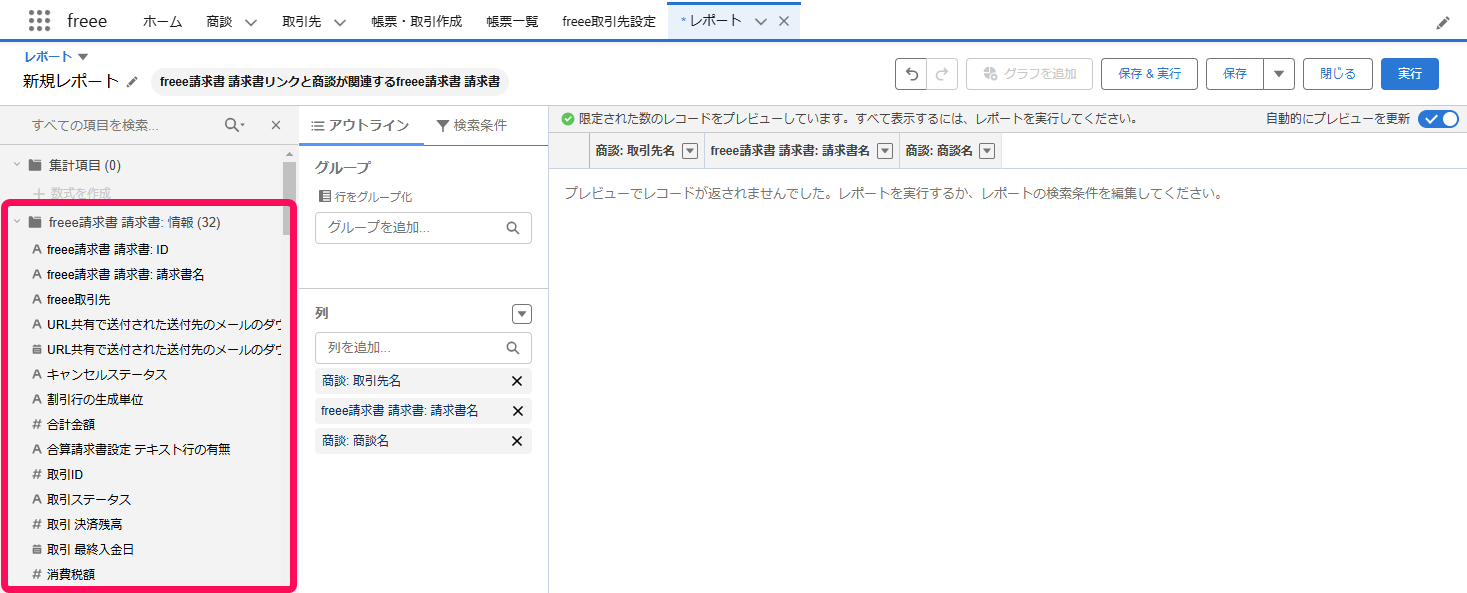Click 保存 & 実行 button
Image resolution: width=1467 pixels, height=593 pixels.
(1149, 74)
